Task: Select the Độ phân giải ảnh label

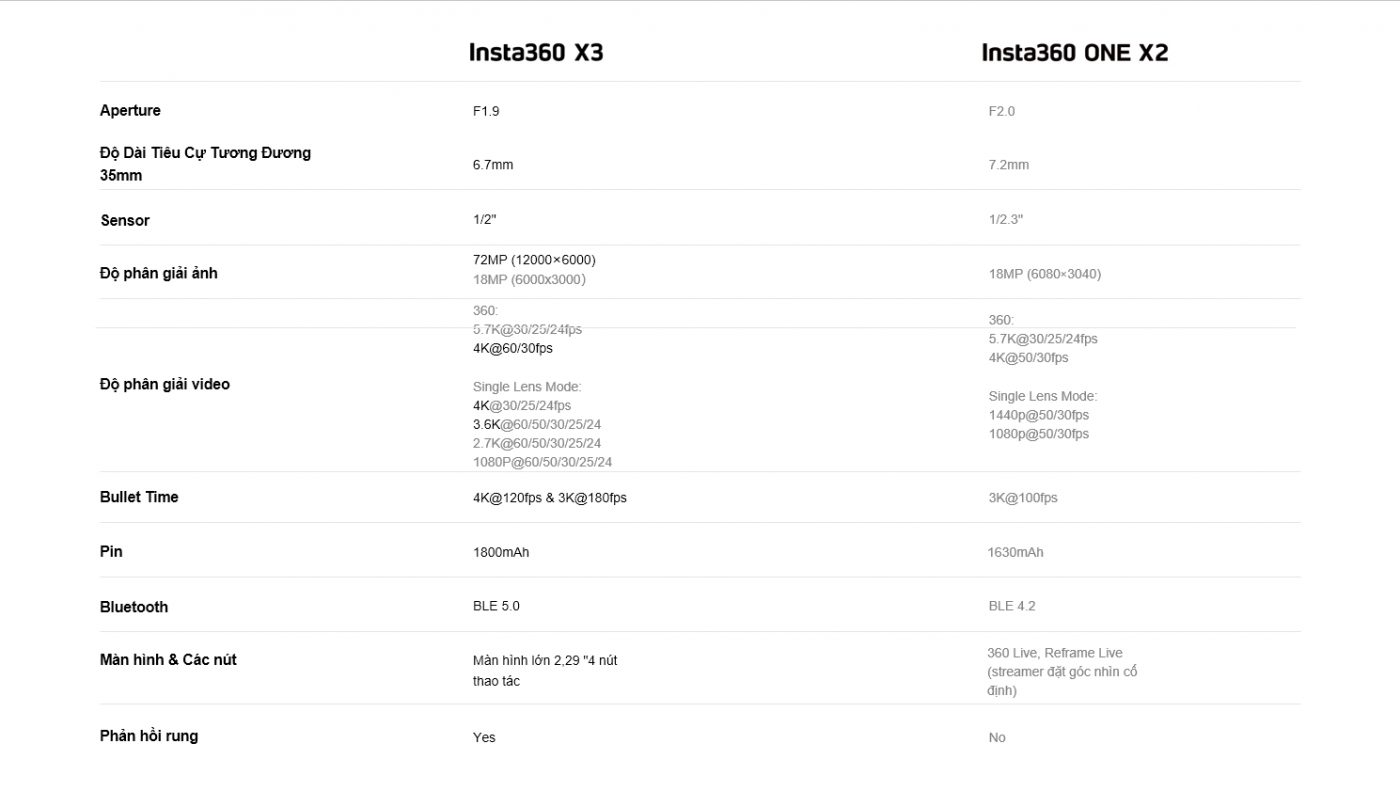Action: [158, 273]
